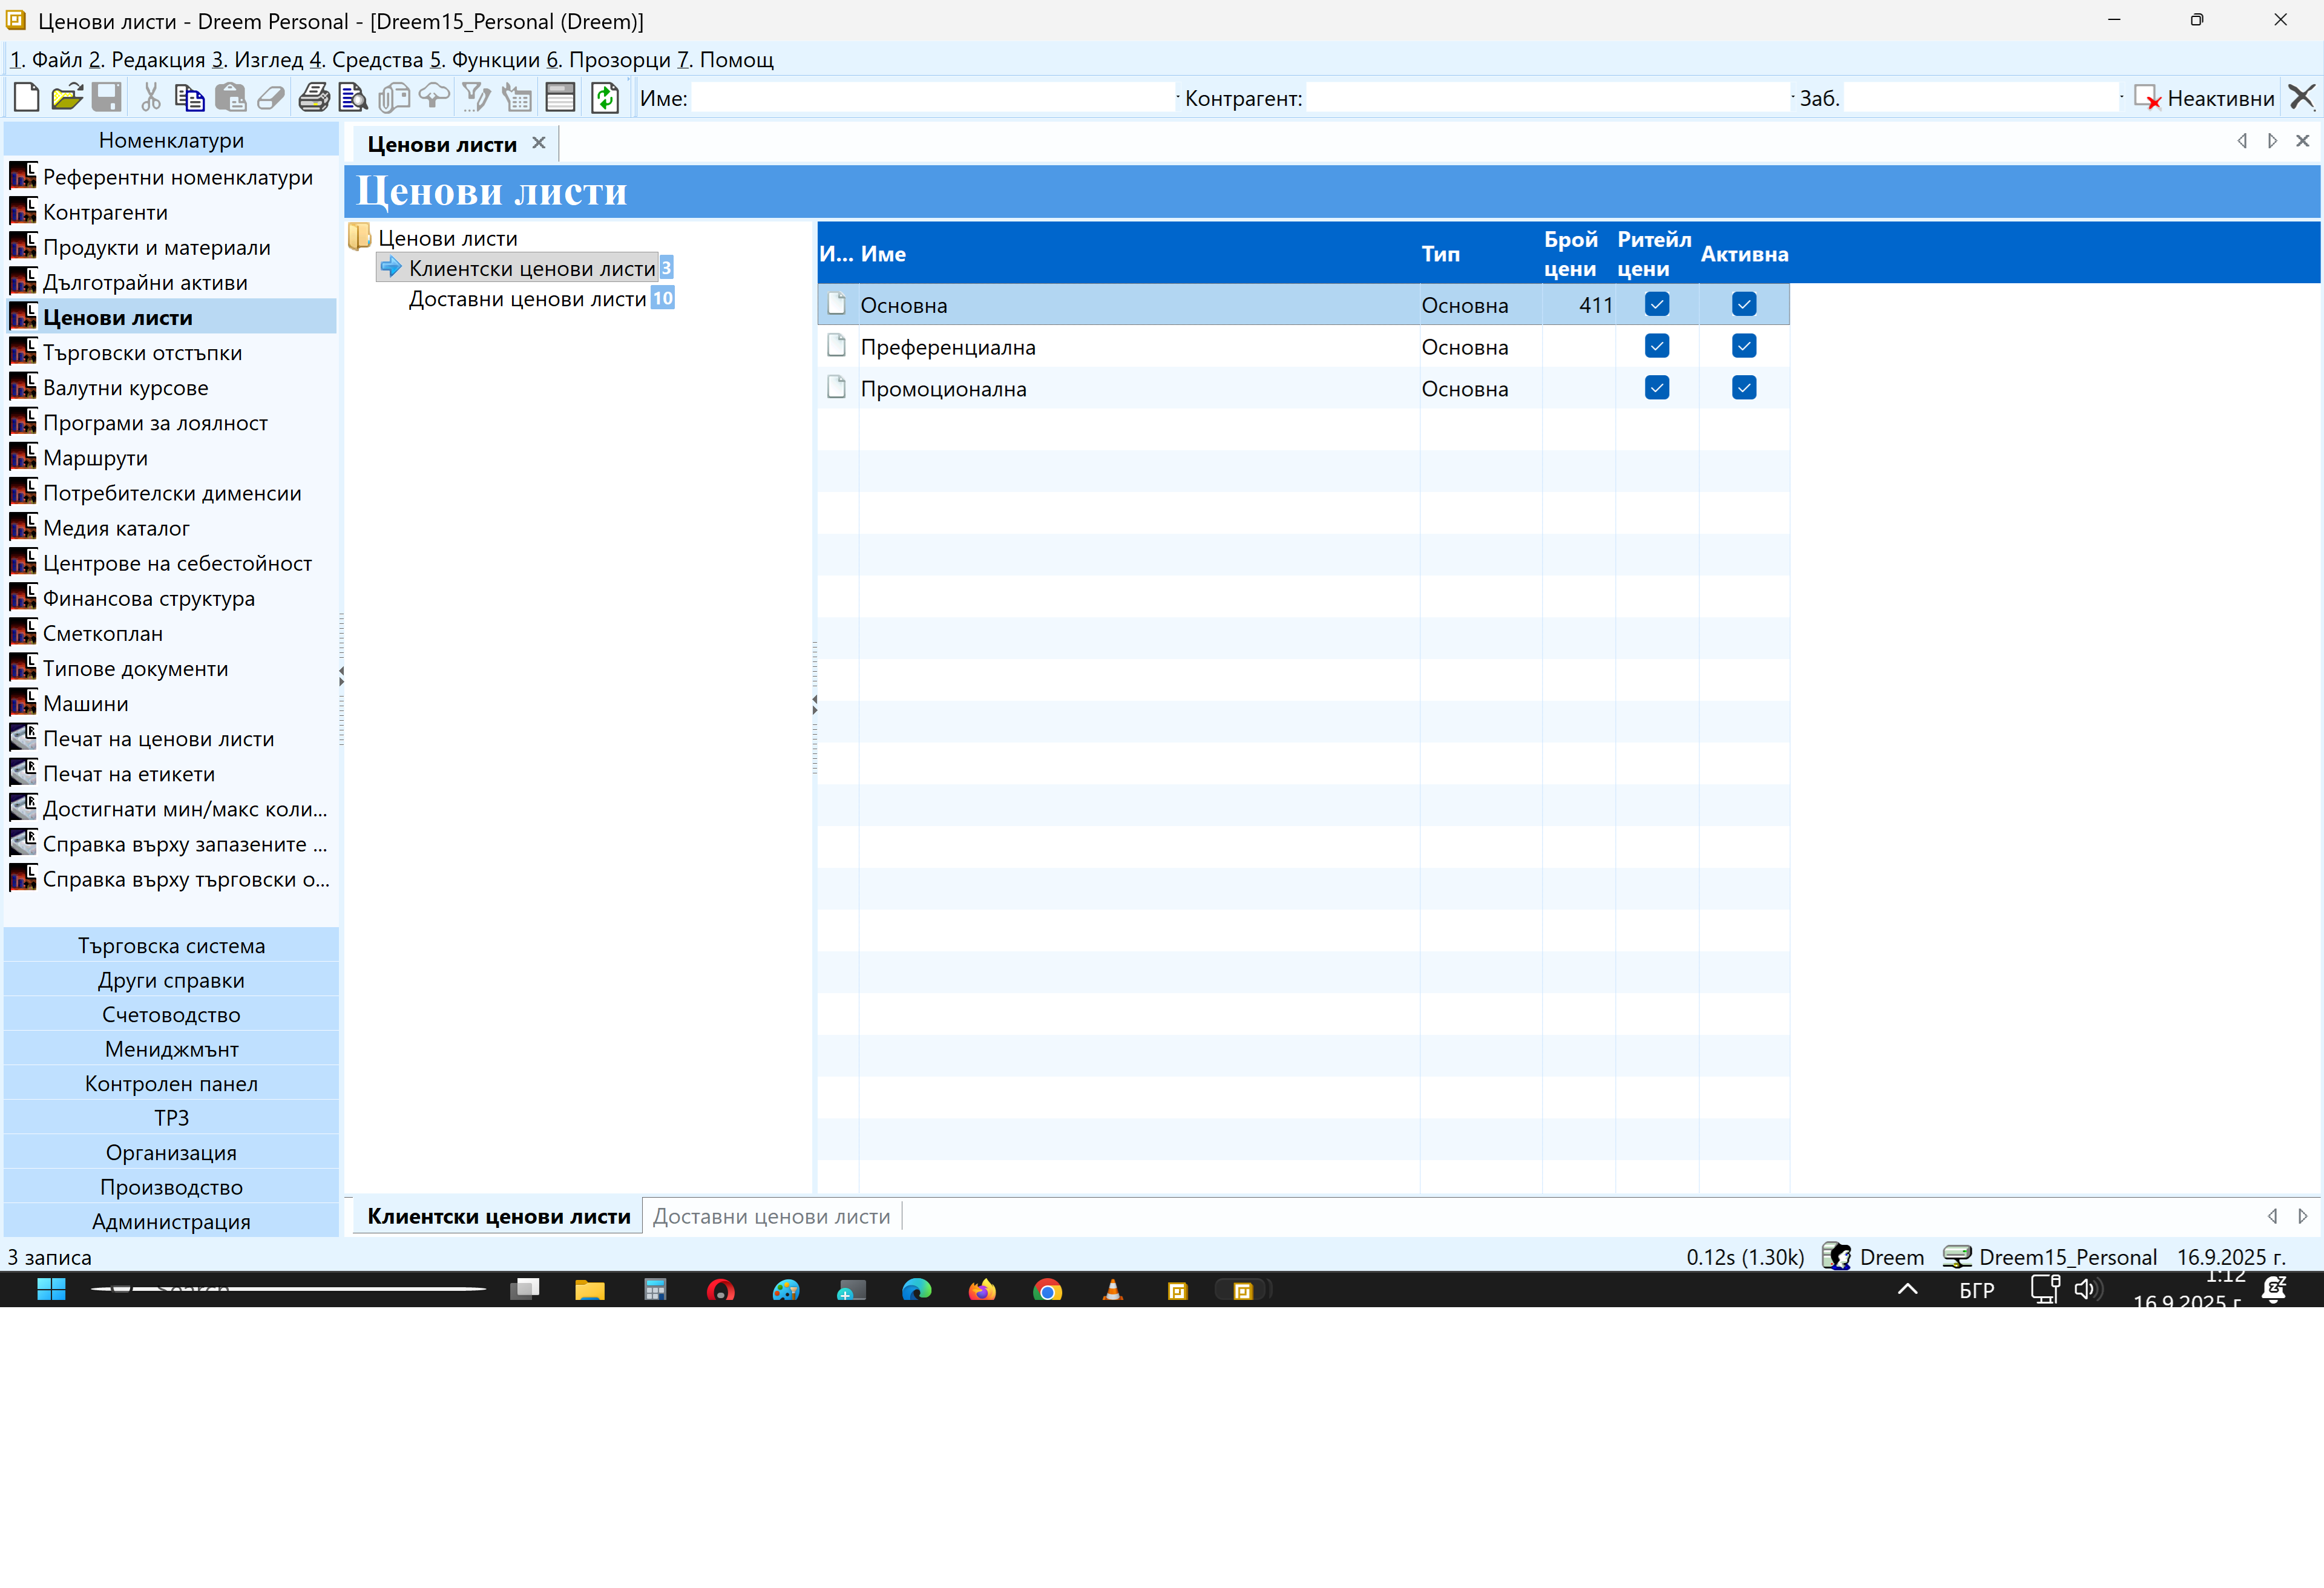Expand the Други справки panel section
Screen dimensions: 2324x1588
[171, 980]
